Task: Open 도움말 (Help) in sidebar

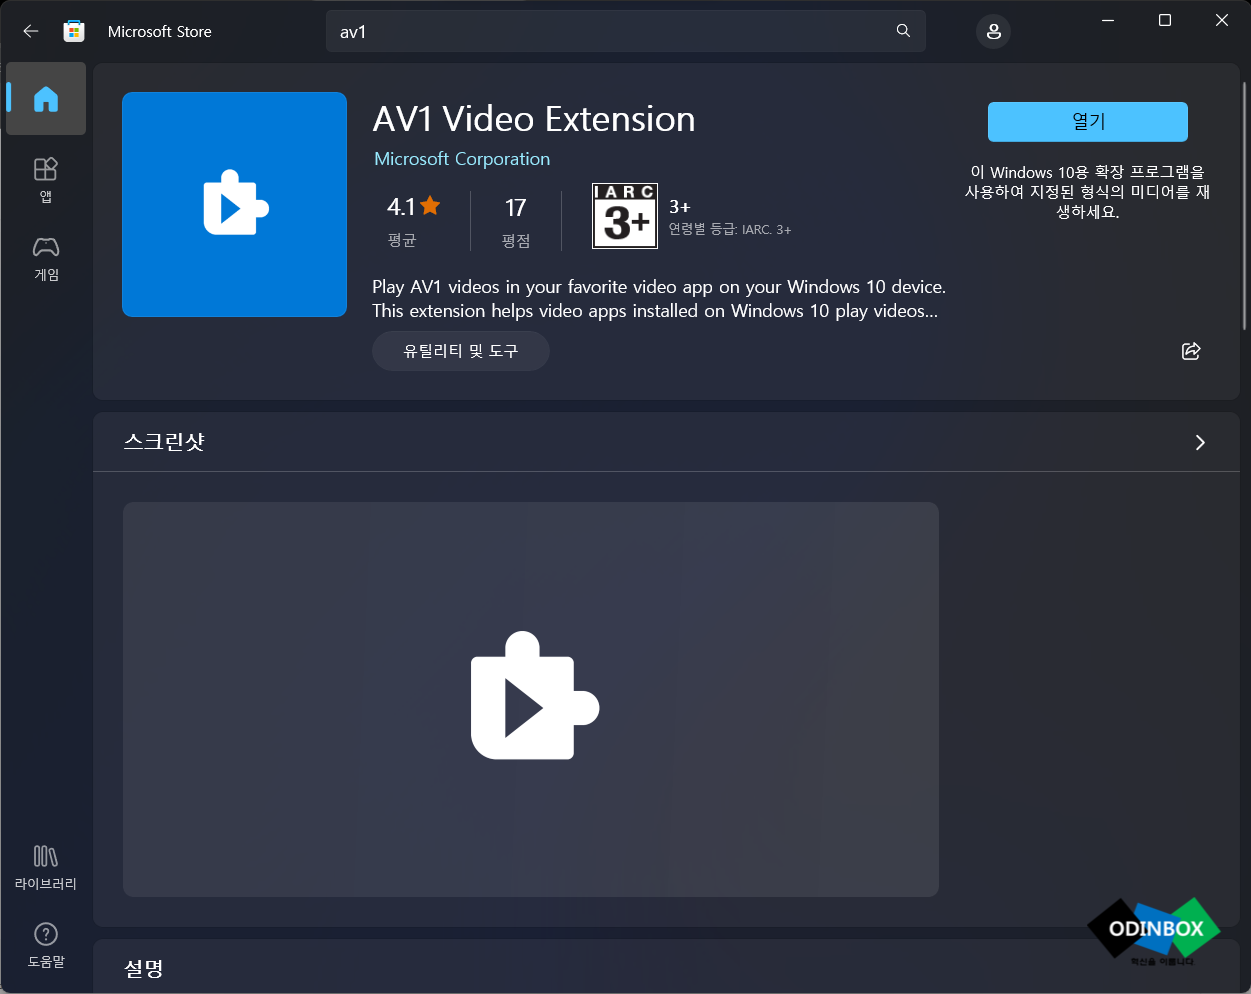Action: tap(46, 945)
